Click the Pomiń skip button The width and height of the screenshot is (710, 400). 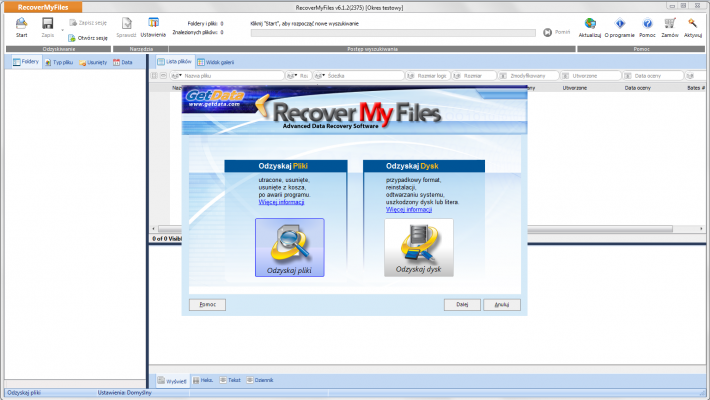tap(557, 32)
